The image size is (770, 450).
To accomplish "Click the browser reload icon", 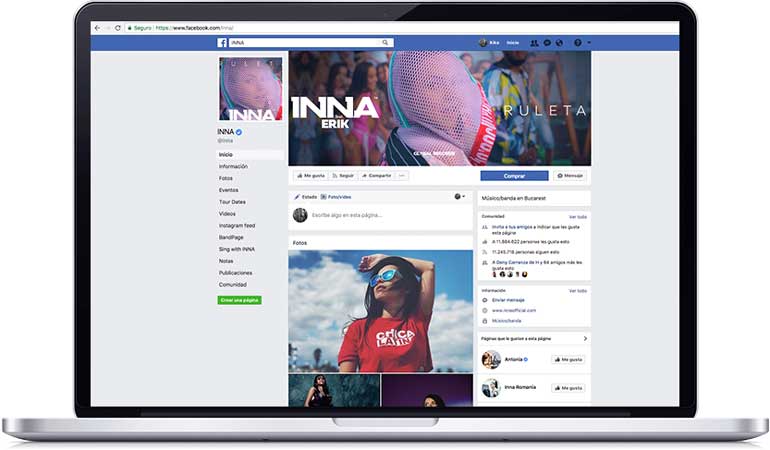I will (118, 27).
